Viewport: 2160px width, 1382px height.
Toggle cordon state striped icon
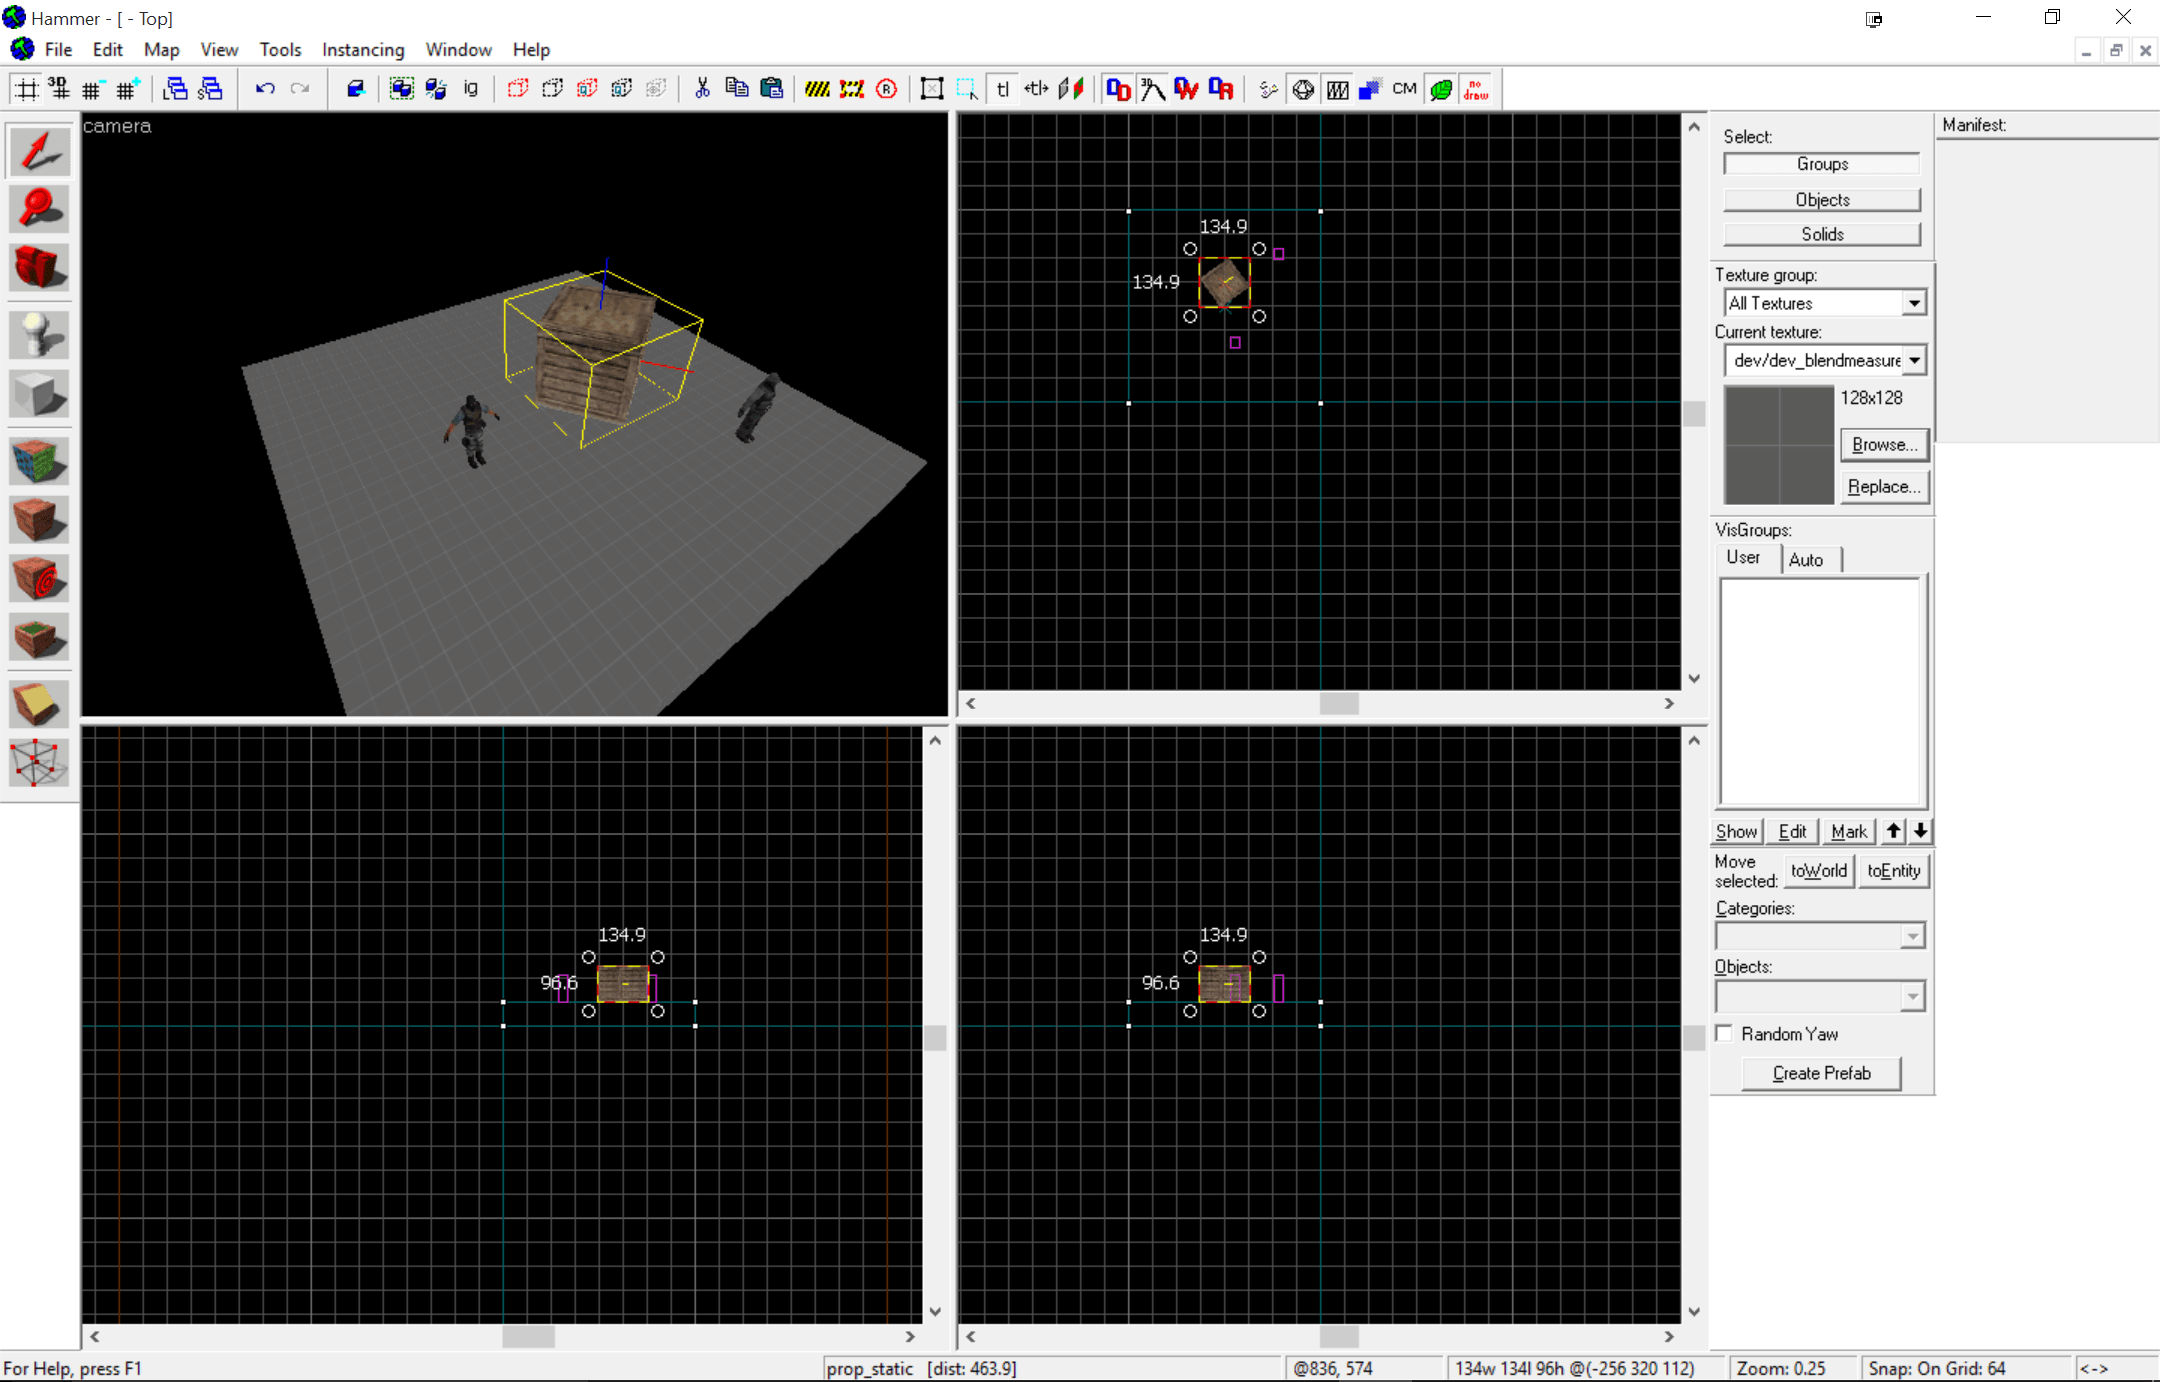817,89
